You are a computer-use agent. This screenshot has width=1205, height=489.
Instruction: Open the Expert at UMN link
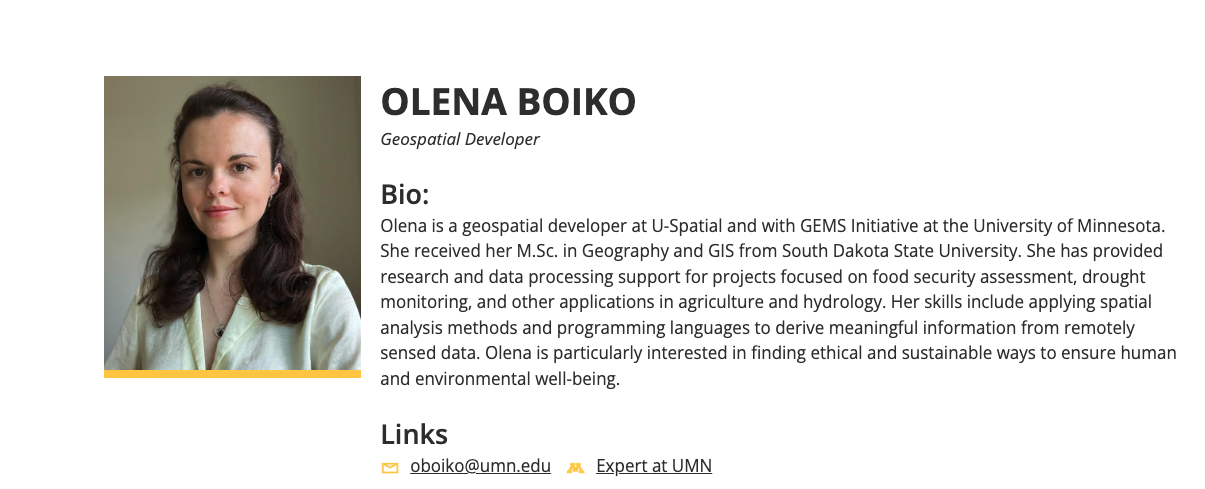(x=653, y=466)
